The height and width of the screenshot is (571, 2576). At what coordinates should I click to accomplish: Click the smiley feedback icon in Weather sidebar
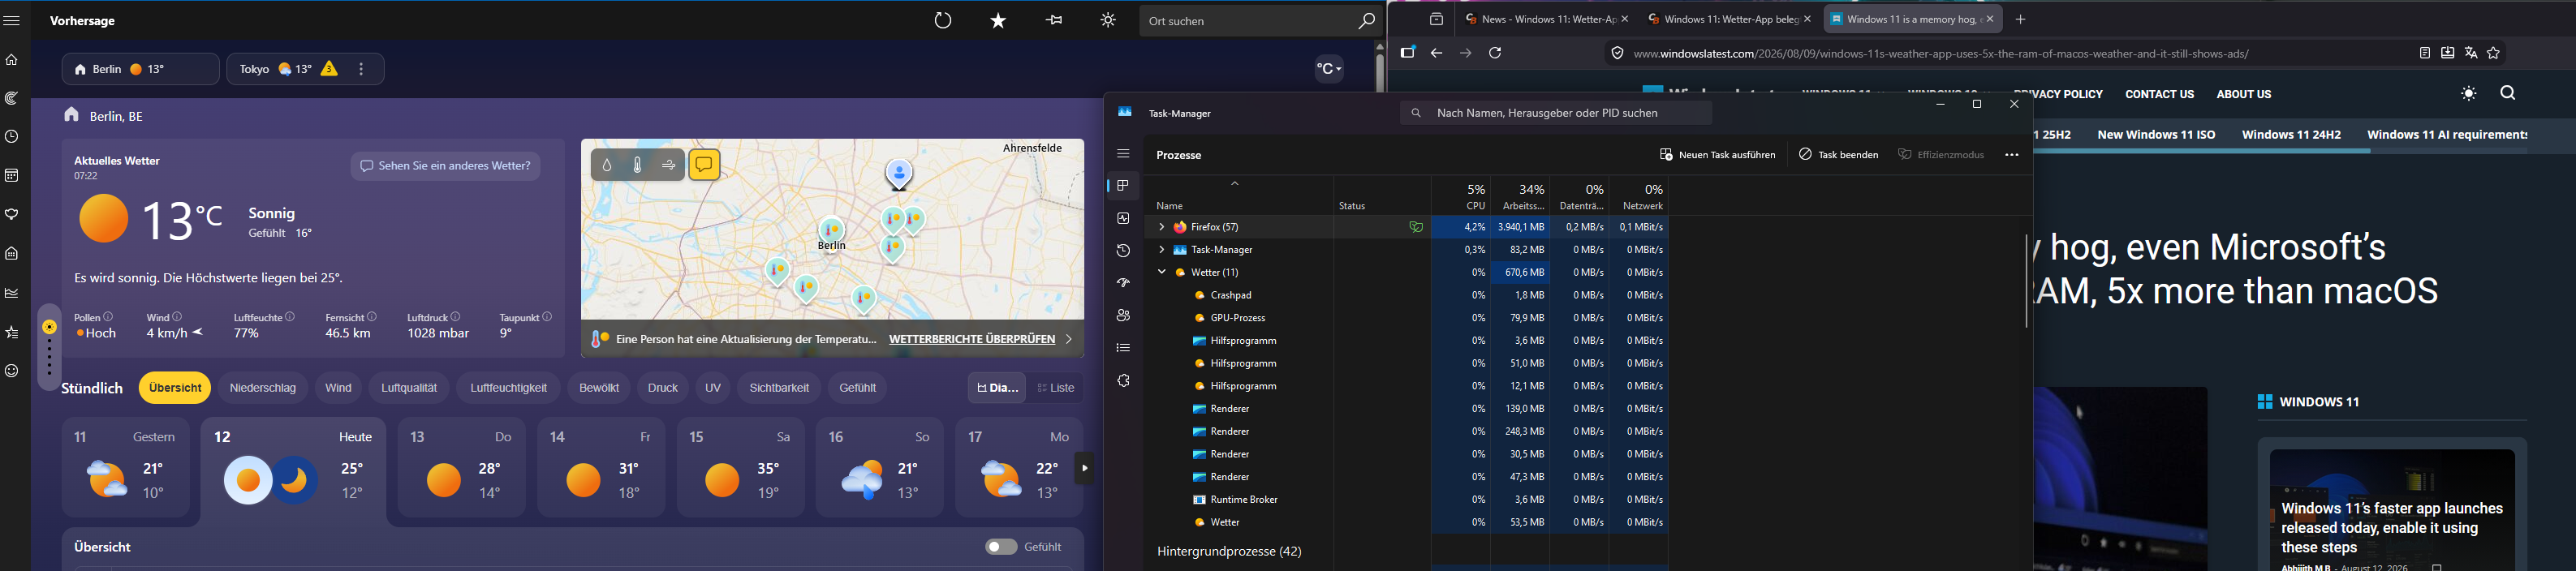pos(12,371)
